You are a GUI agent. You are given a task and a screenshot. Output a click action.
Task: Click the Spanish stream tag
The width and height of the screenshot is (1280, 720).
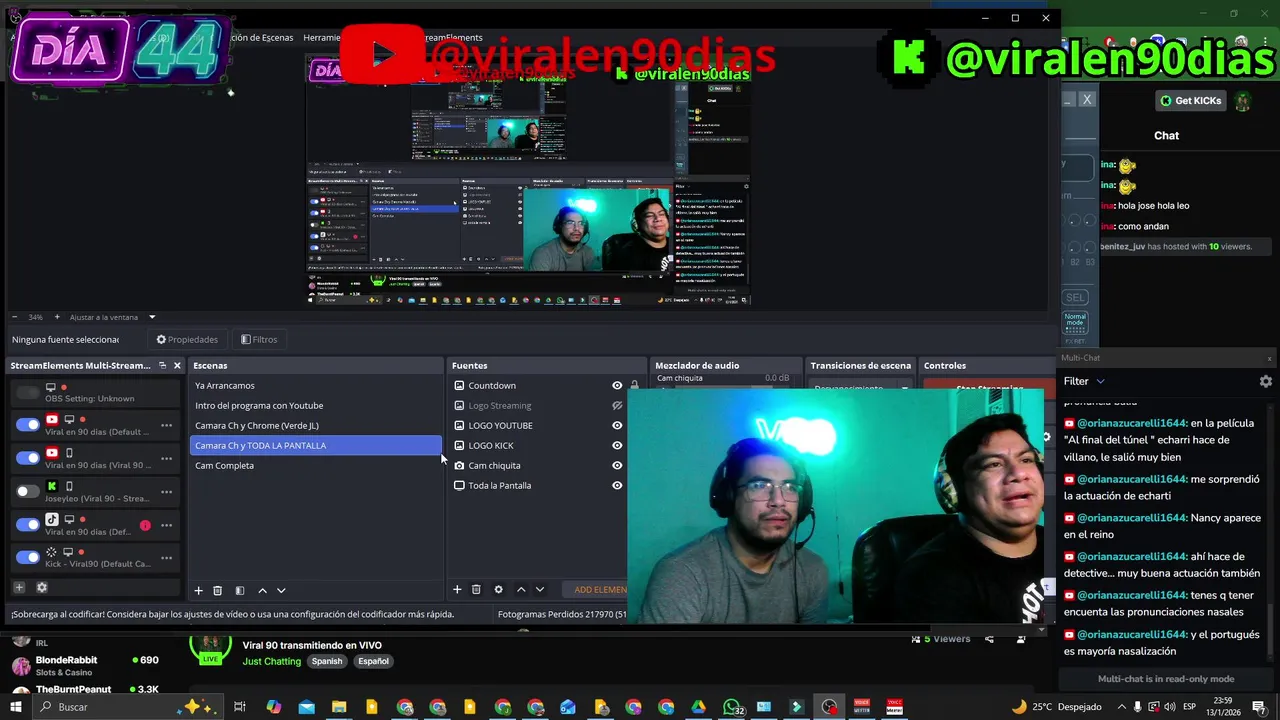click(x=327, y=661)
